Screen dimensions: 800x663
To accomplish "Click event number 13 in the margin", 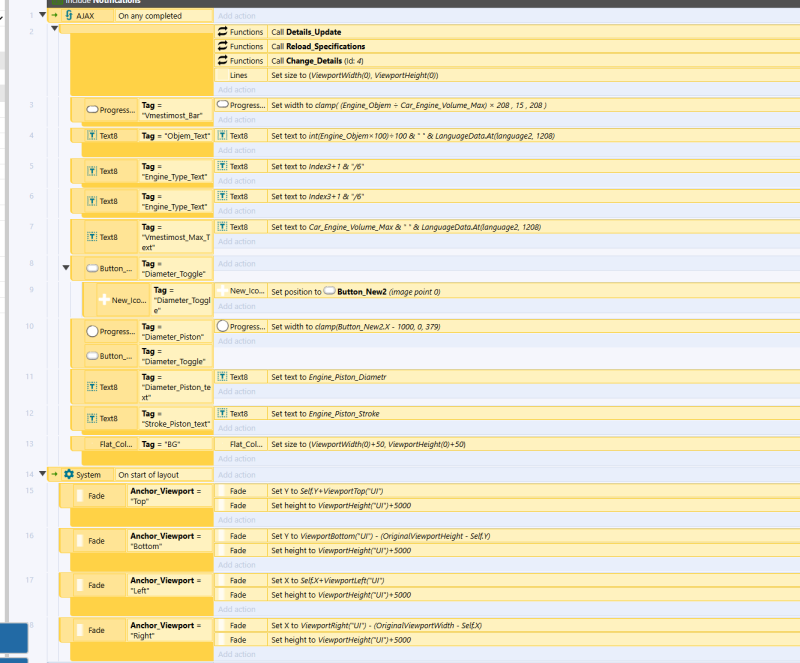I will (x=30, y=444).
